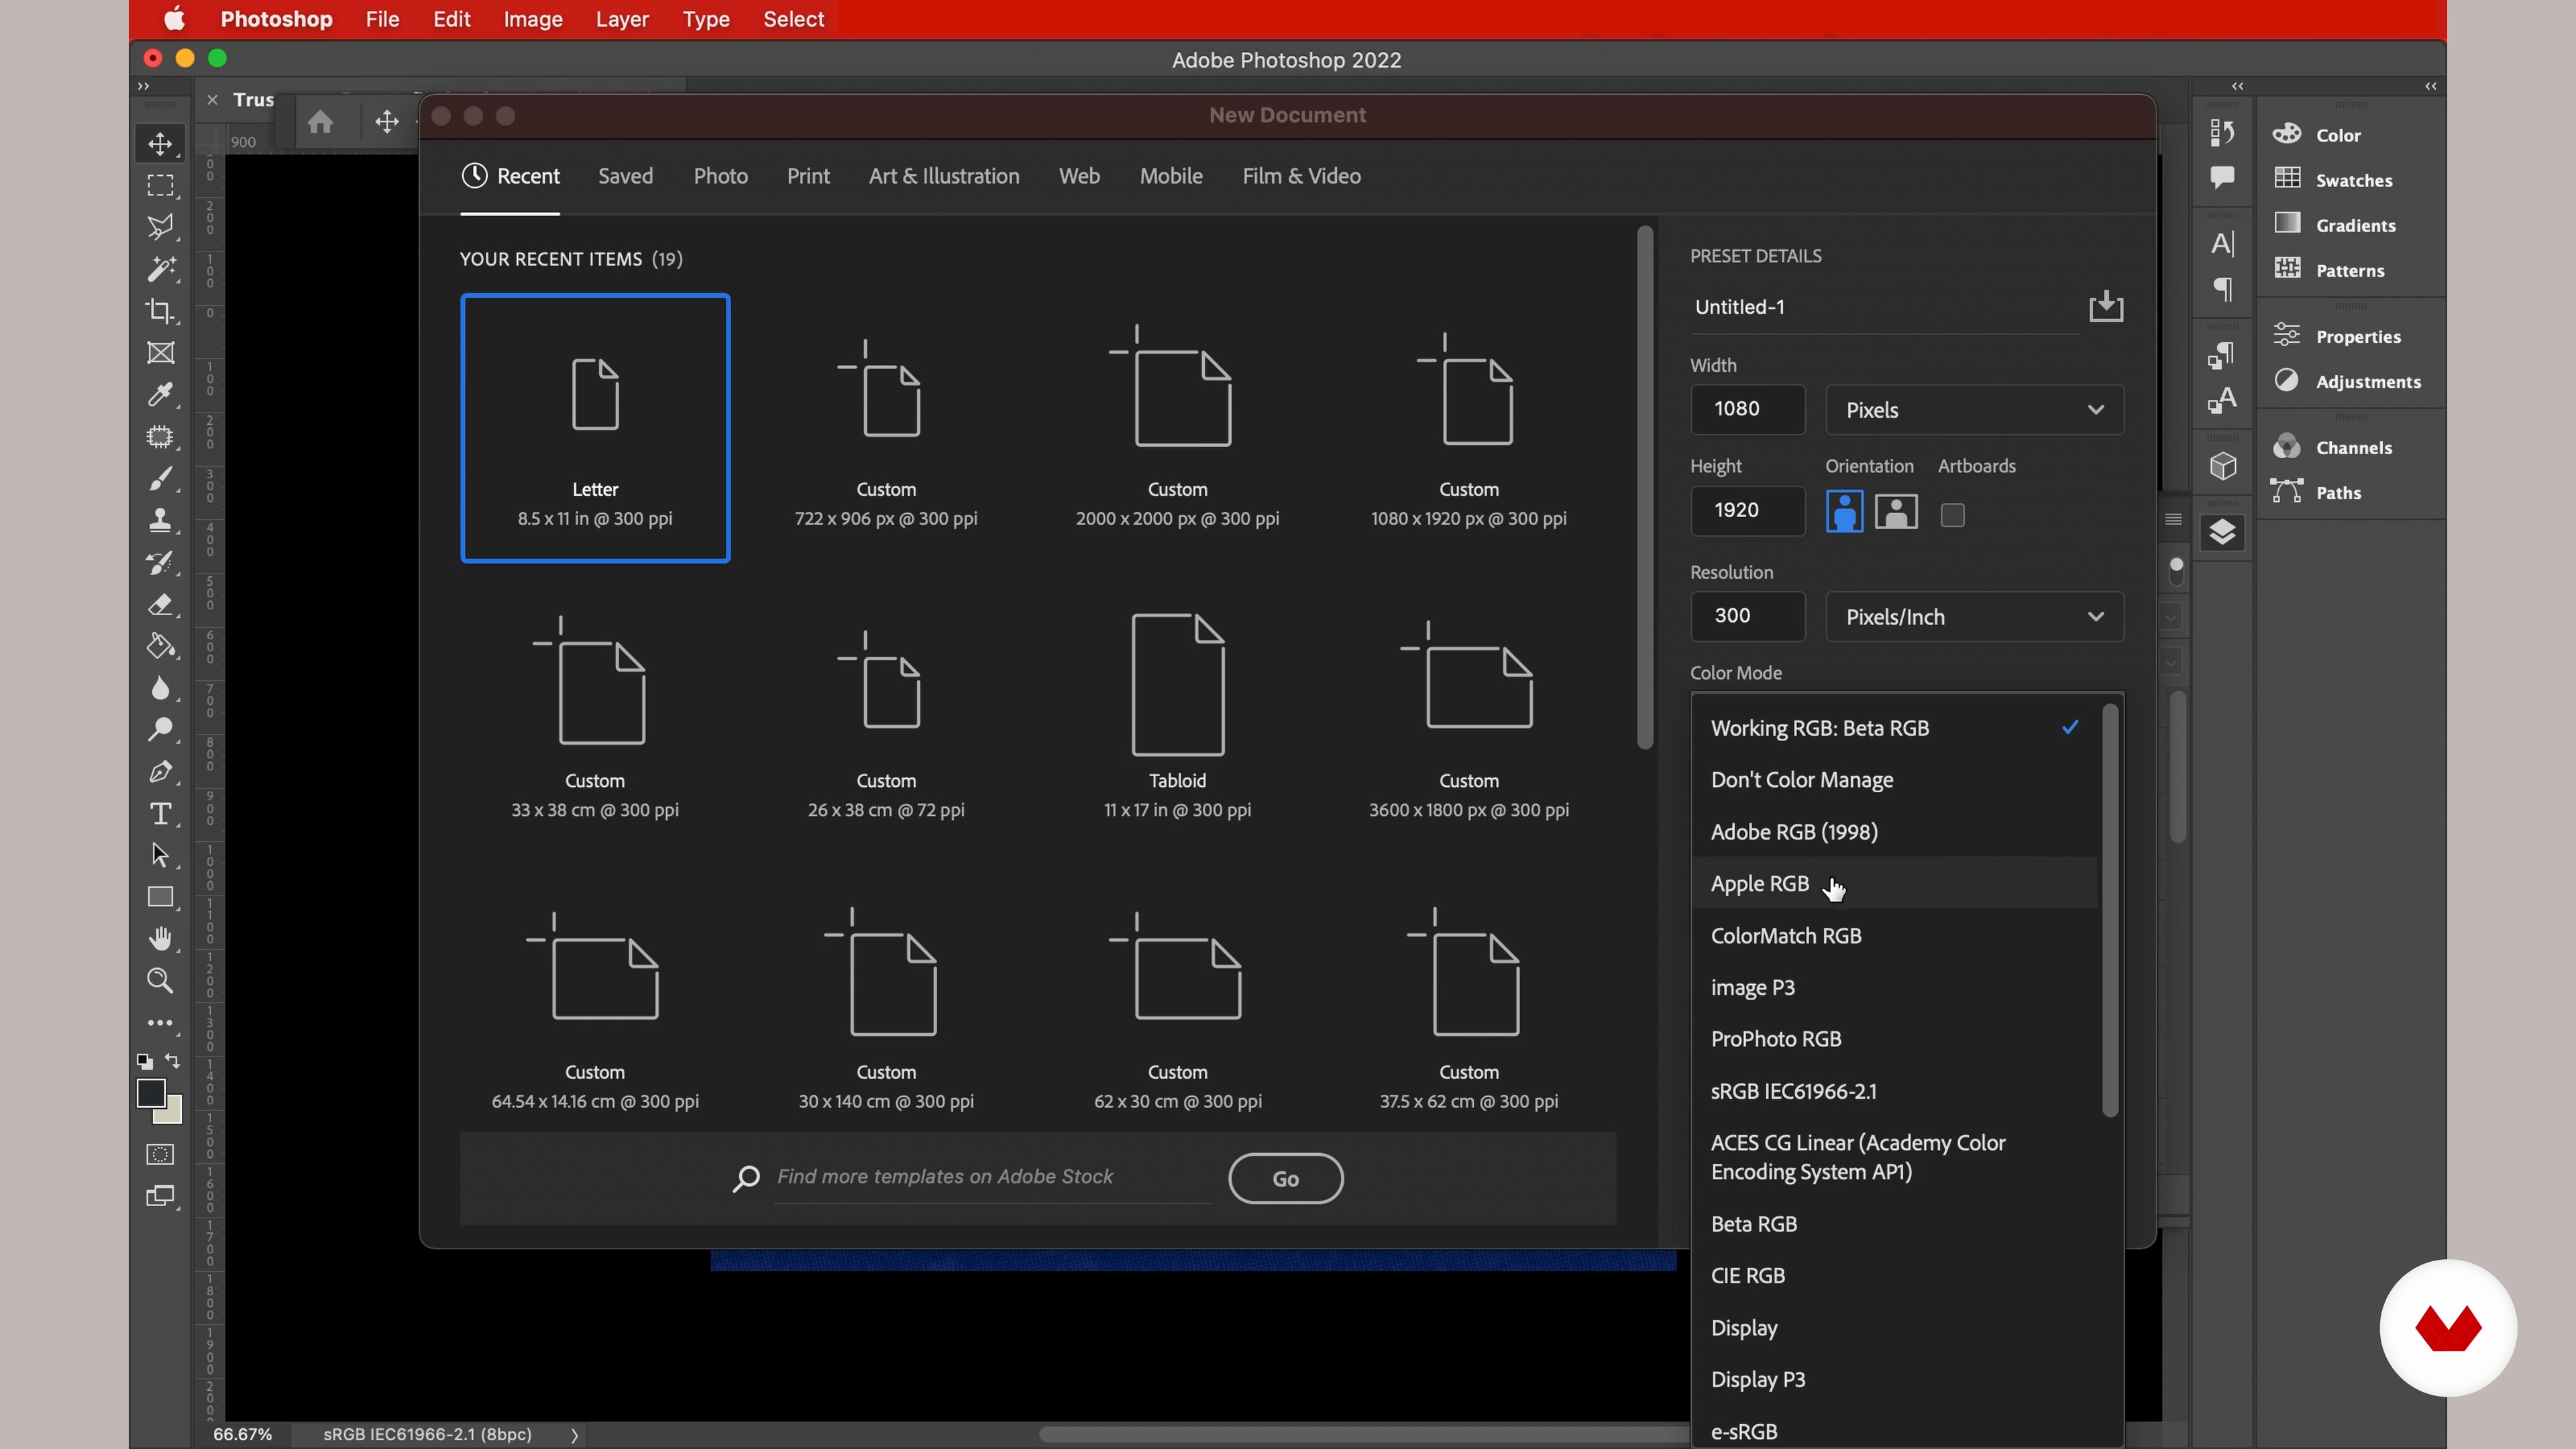Select the Horizontal Type tool
The width and height of the screenshot is (2576, 1449).
(x=160, y=814)
